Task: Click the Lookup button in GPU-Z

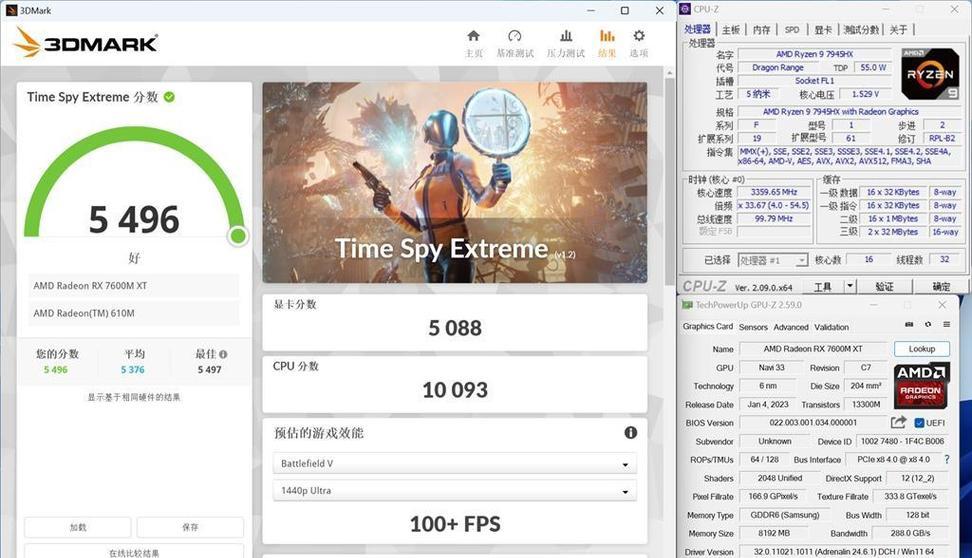Action: coord(922,348)
